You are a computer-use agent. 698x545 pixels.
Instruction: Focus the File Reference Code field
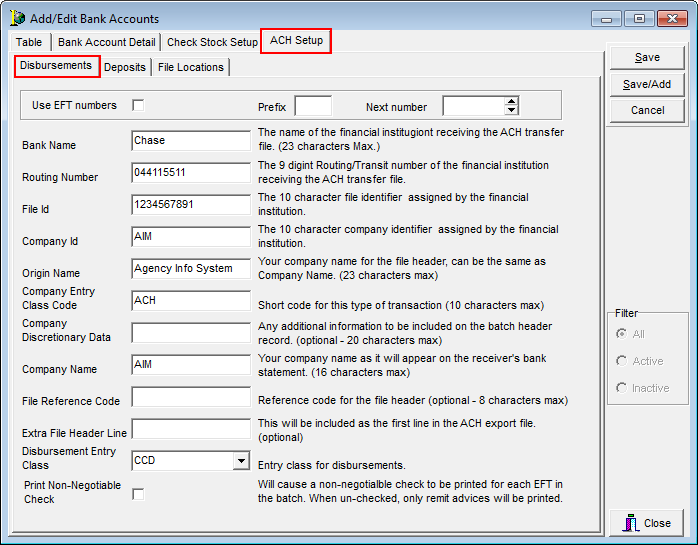[190, 397]
